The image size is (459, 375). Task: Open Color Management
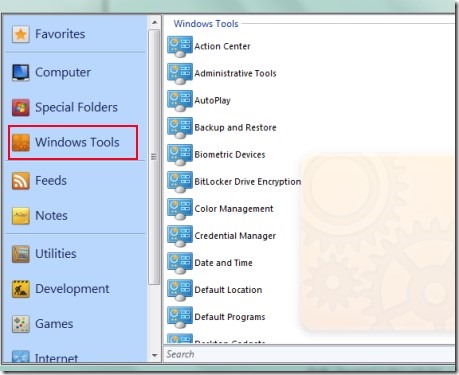(x=234, y=209)
